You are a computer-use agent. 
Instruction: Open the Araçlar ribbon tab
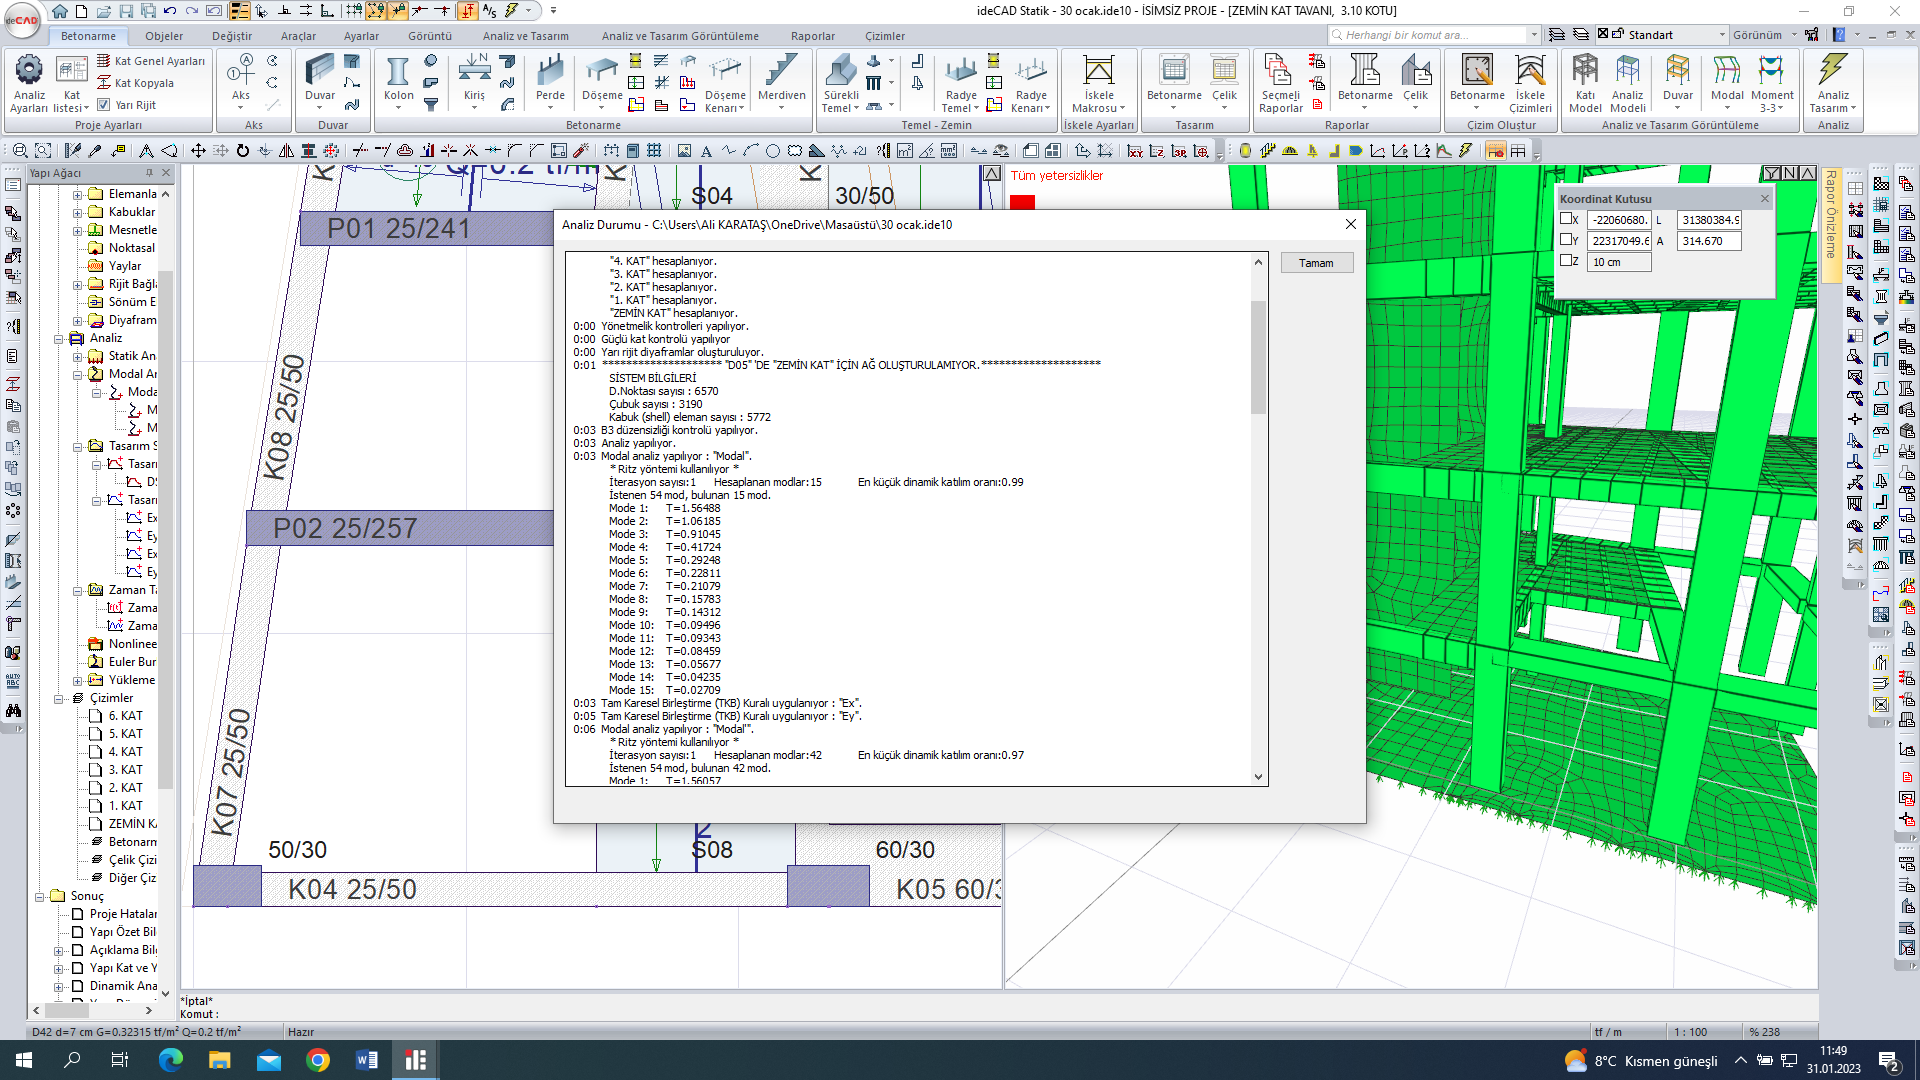(298, 36)
